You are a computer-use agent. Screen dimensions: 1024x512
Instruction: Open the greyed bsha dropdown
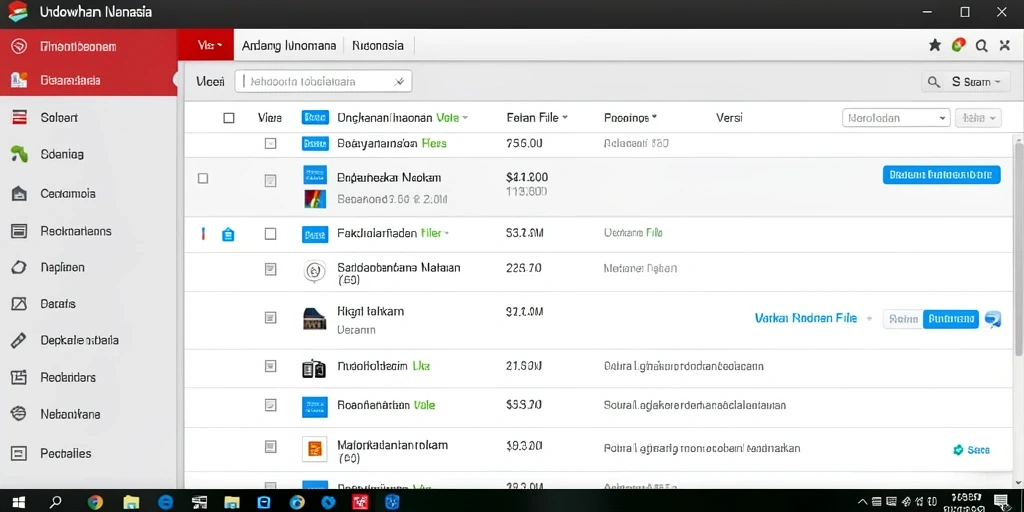[978, 118]
